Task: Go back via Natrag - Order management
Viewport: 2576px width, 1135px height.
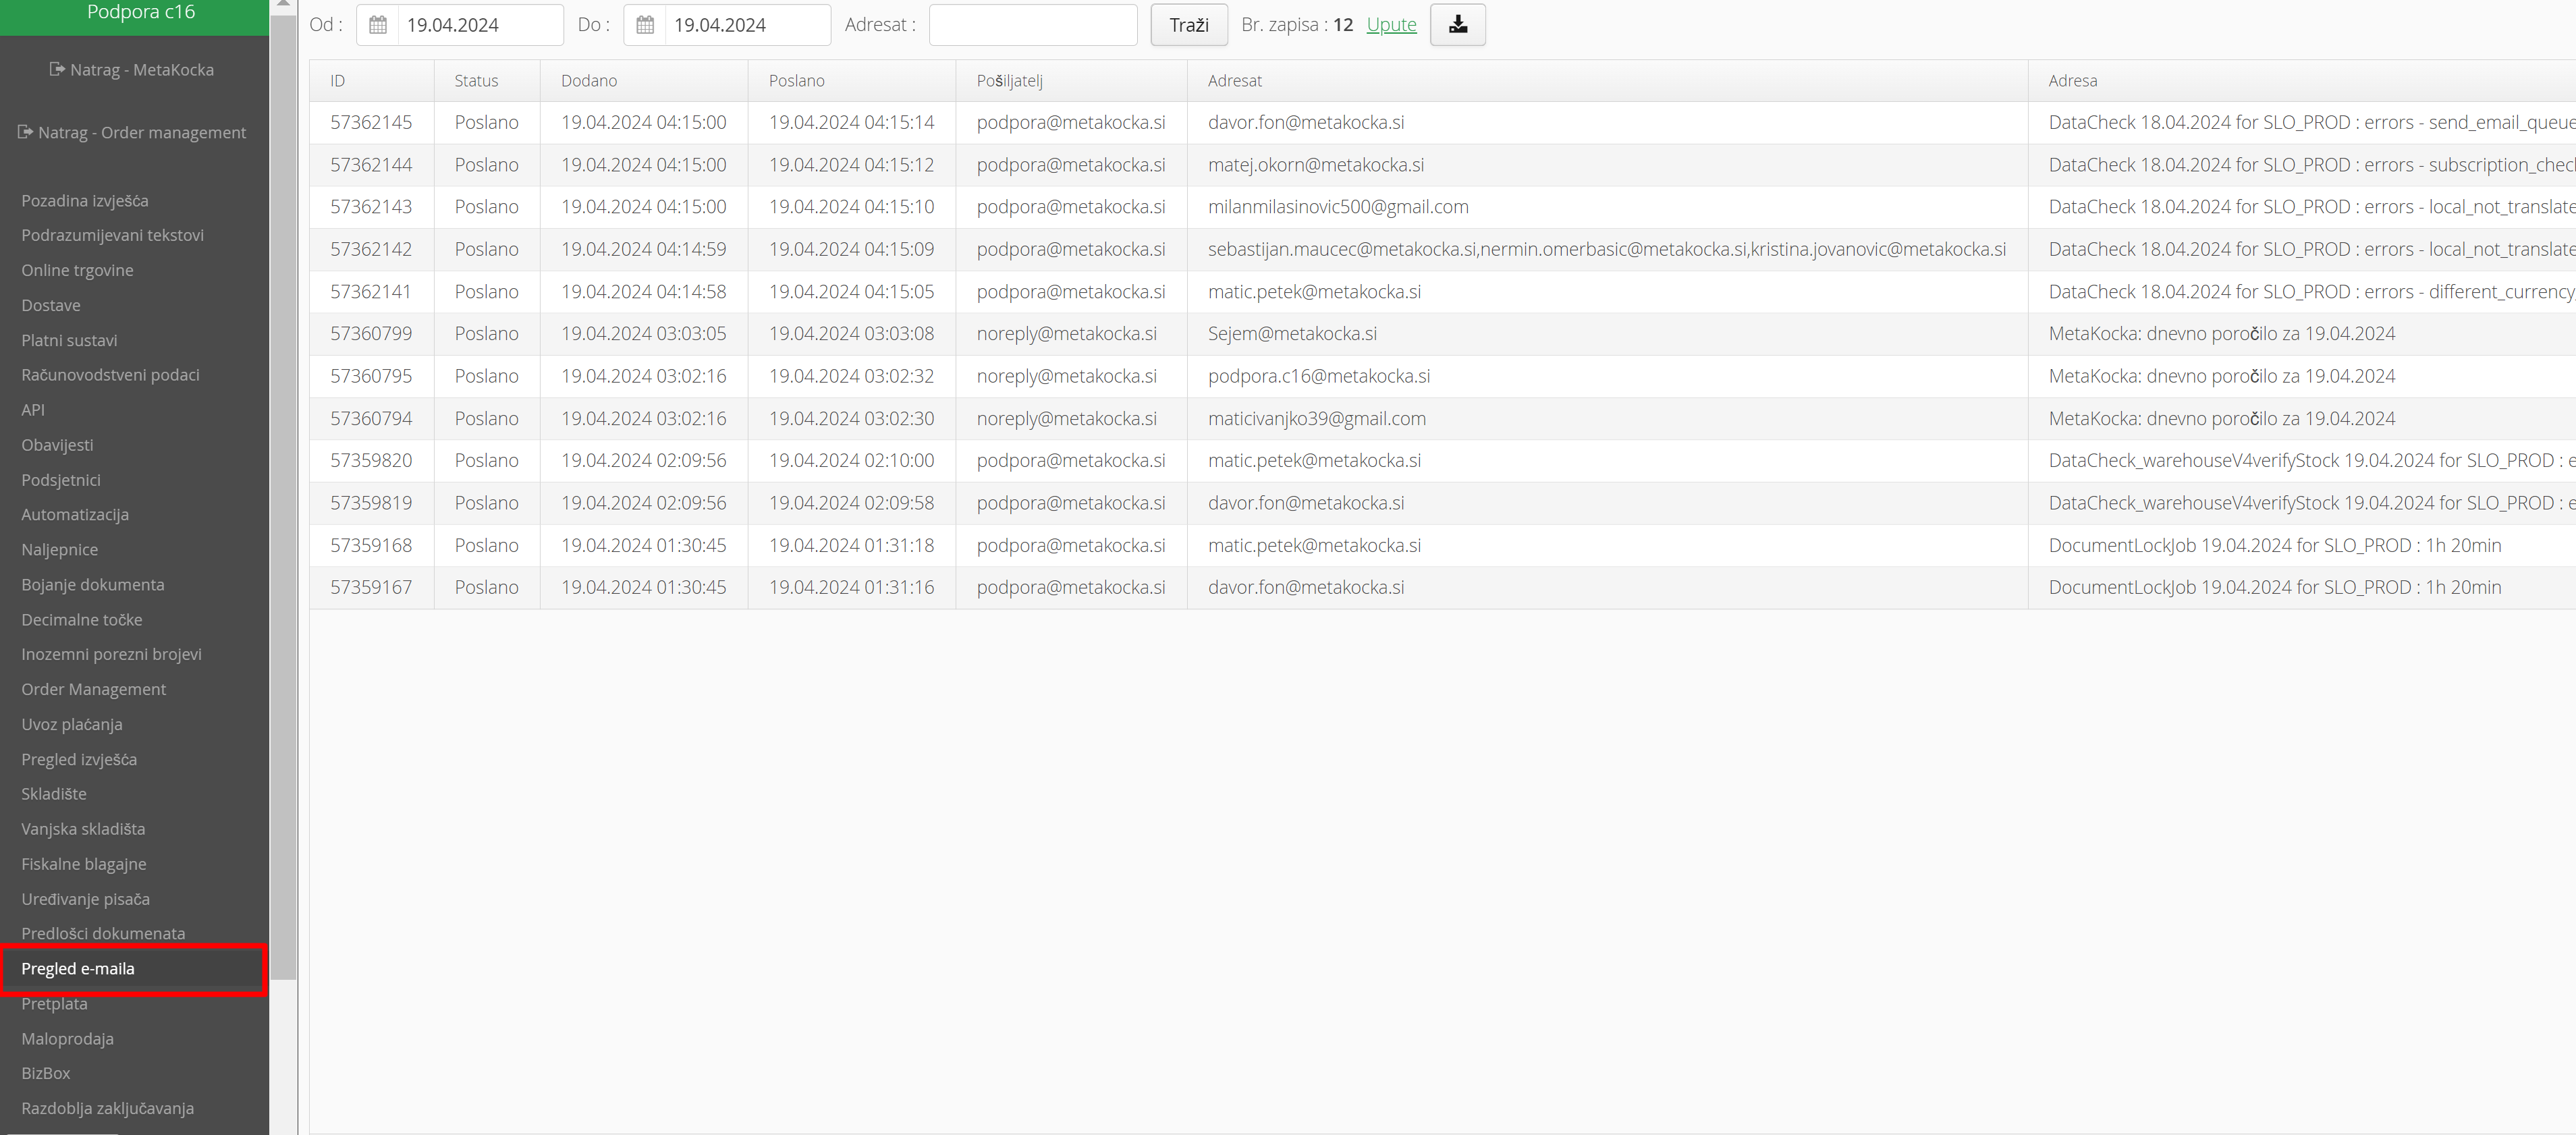Action: point(132,133)
